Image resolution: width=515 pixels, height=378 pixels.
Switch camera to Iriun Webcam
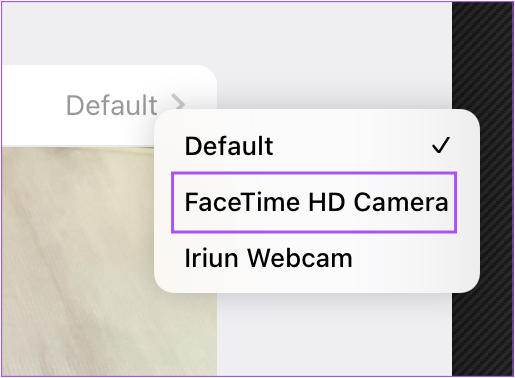[268, 258]
